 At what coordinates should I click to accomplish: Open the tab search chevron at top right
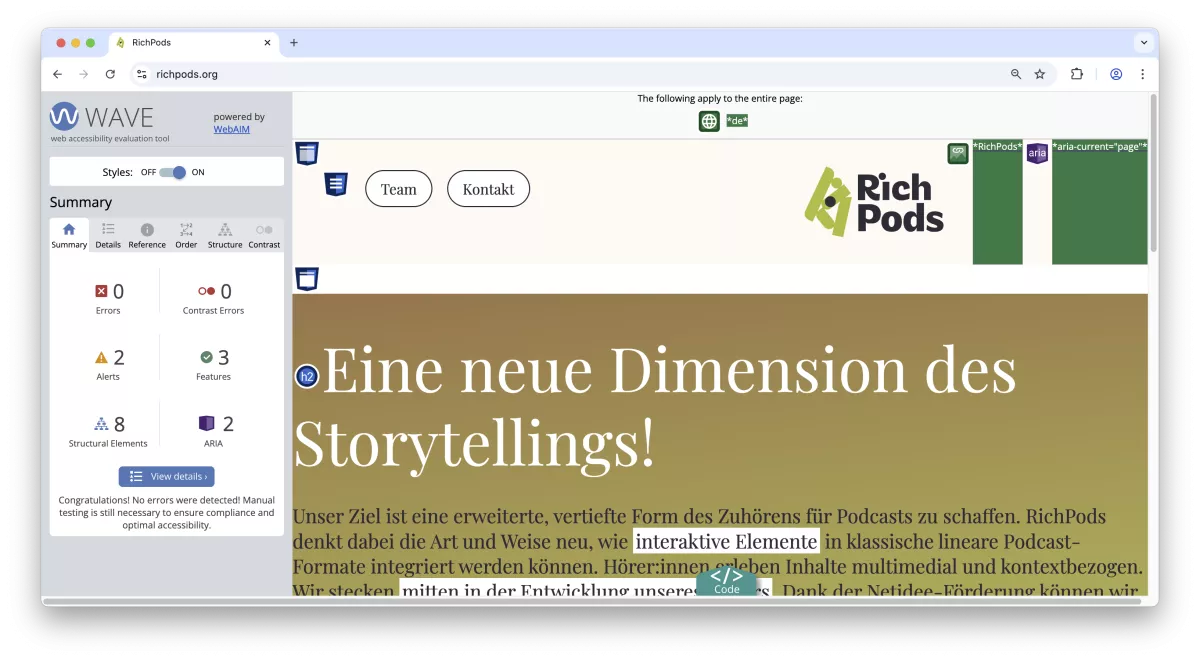(x=1144, y=42)
